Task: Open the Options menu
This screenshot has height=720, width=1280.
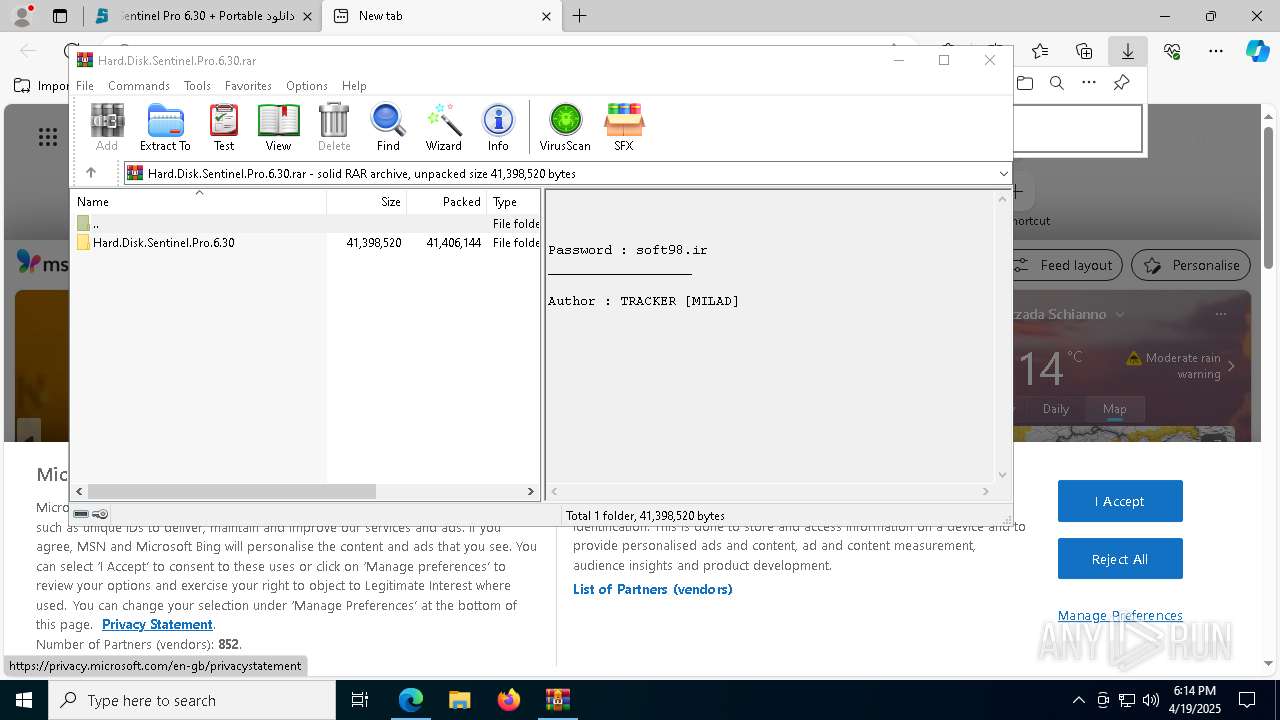Action: [x=307, y=86]
